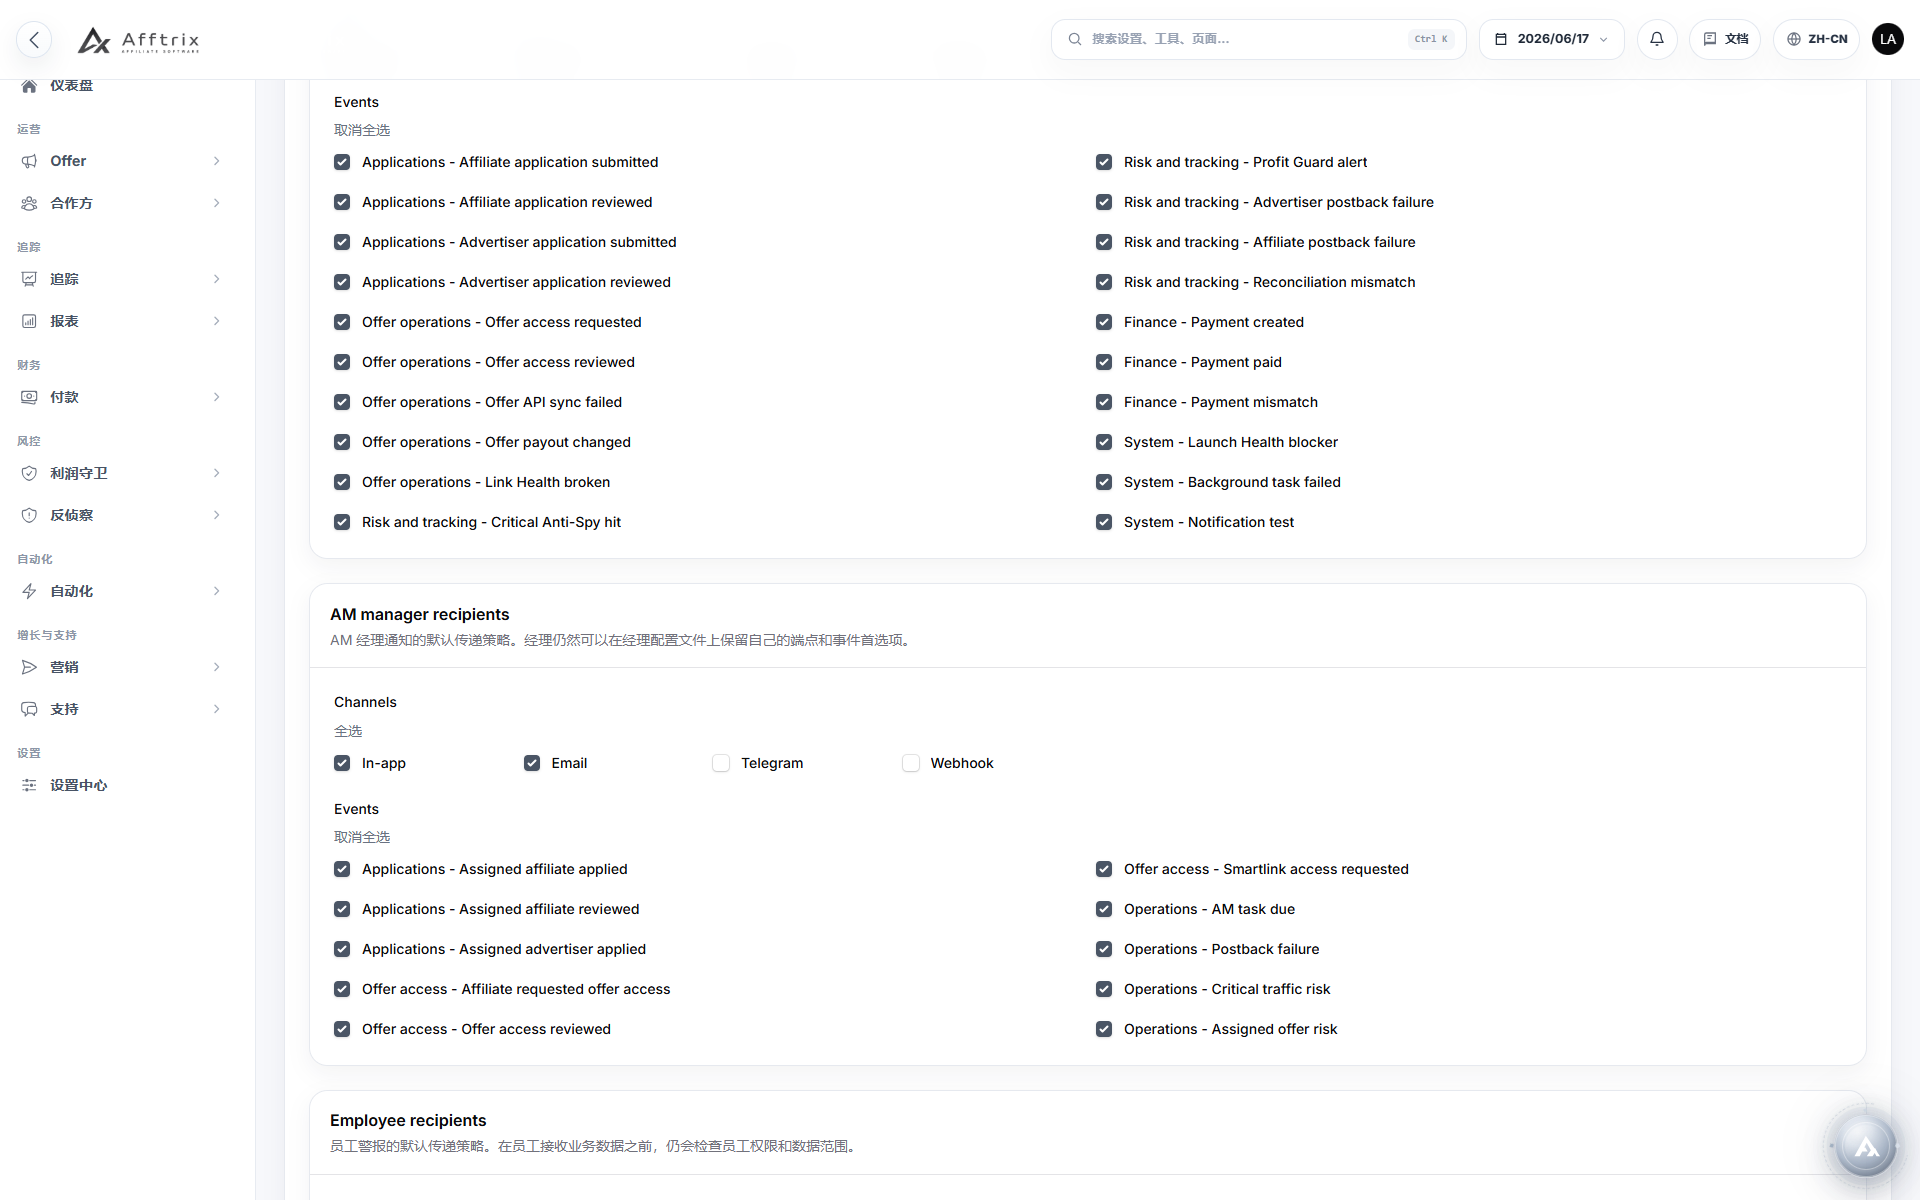Screen dimensions: 1920x1200
Task: Open the notifications bell
Action: 1657,39
